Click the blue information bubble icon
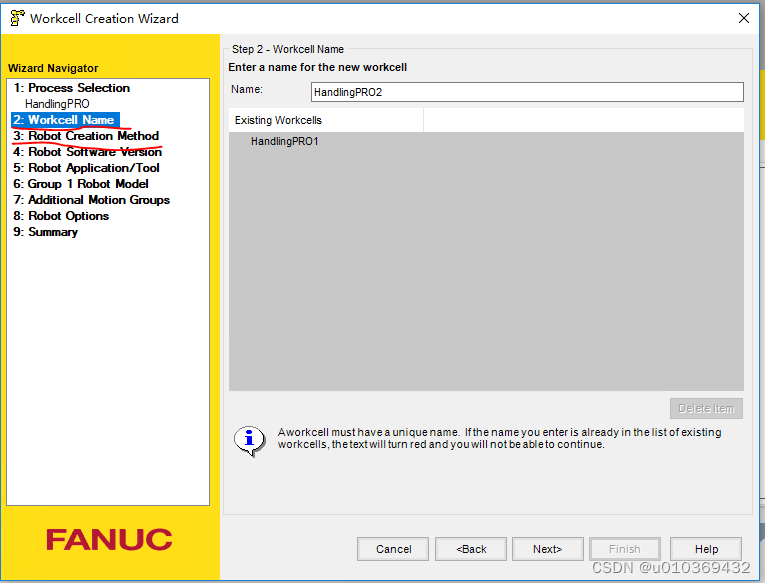 point(249,440)
